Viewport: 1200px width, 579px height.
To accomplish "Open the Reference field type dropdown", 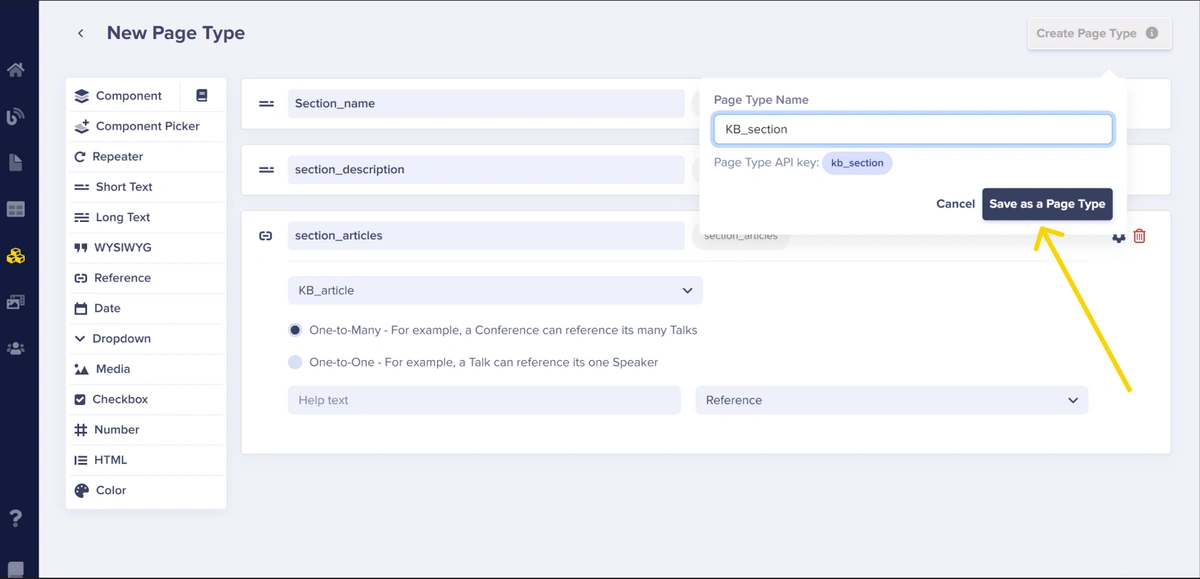I will coord(891,400).
